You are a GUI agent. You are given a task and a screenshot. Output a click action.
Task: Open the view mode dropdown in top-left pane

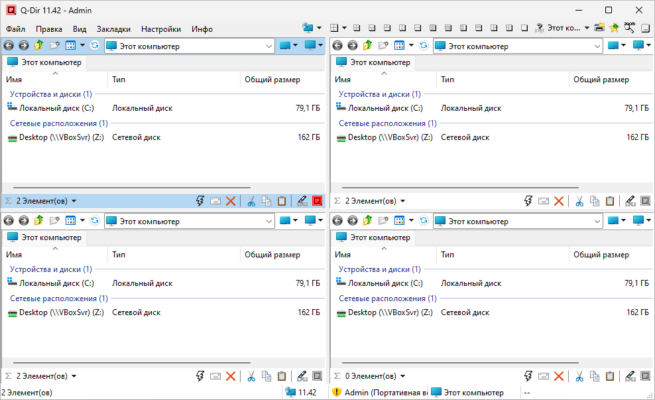[x=82, y=45]
